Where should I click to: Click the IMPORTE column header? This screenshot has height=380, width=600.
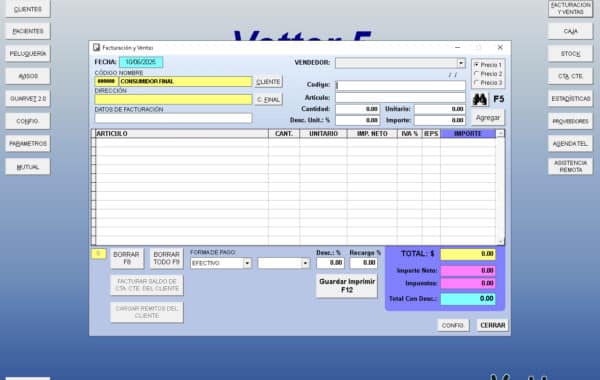[468, 134]
